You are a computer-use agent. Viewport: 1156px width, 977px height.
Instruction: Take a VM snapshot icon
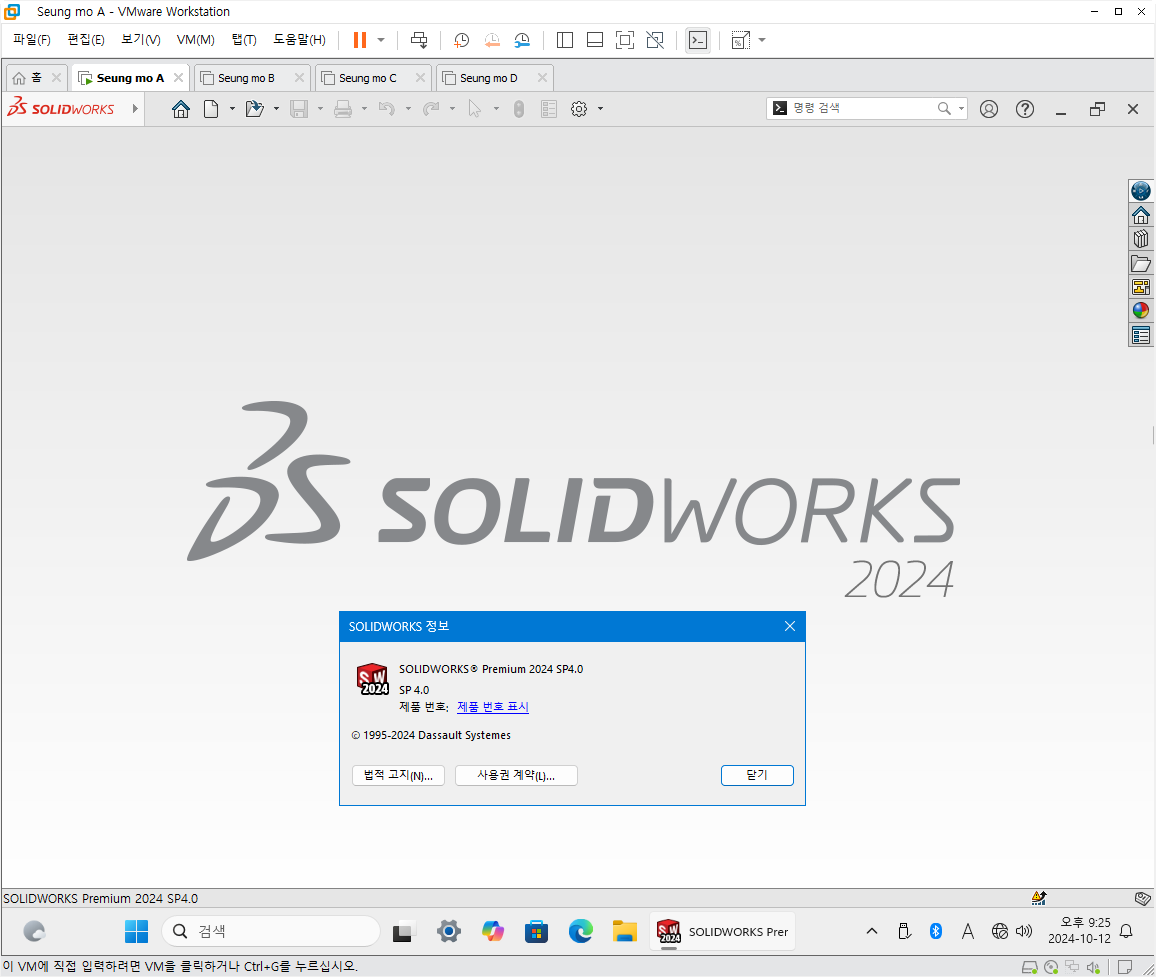[462, 40]
